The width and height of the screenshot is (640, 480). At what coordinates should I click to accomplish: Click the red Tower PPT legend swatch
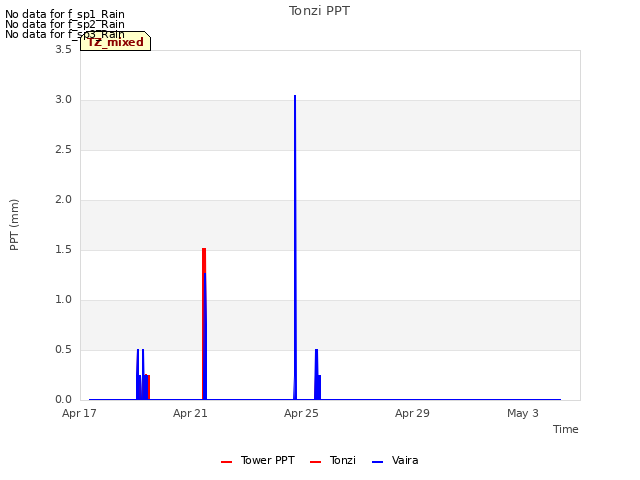[227, 462]
